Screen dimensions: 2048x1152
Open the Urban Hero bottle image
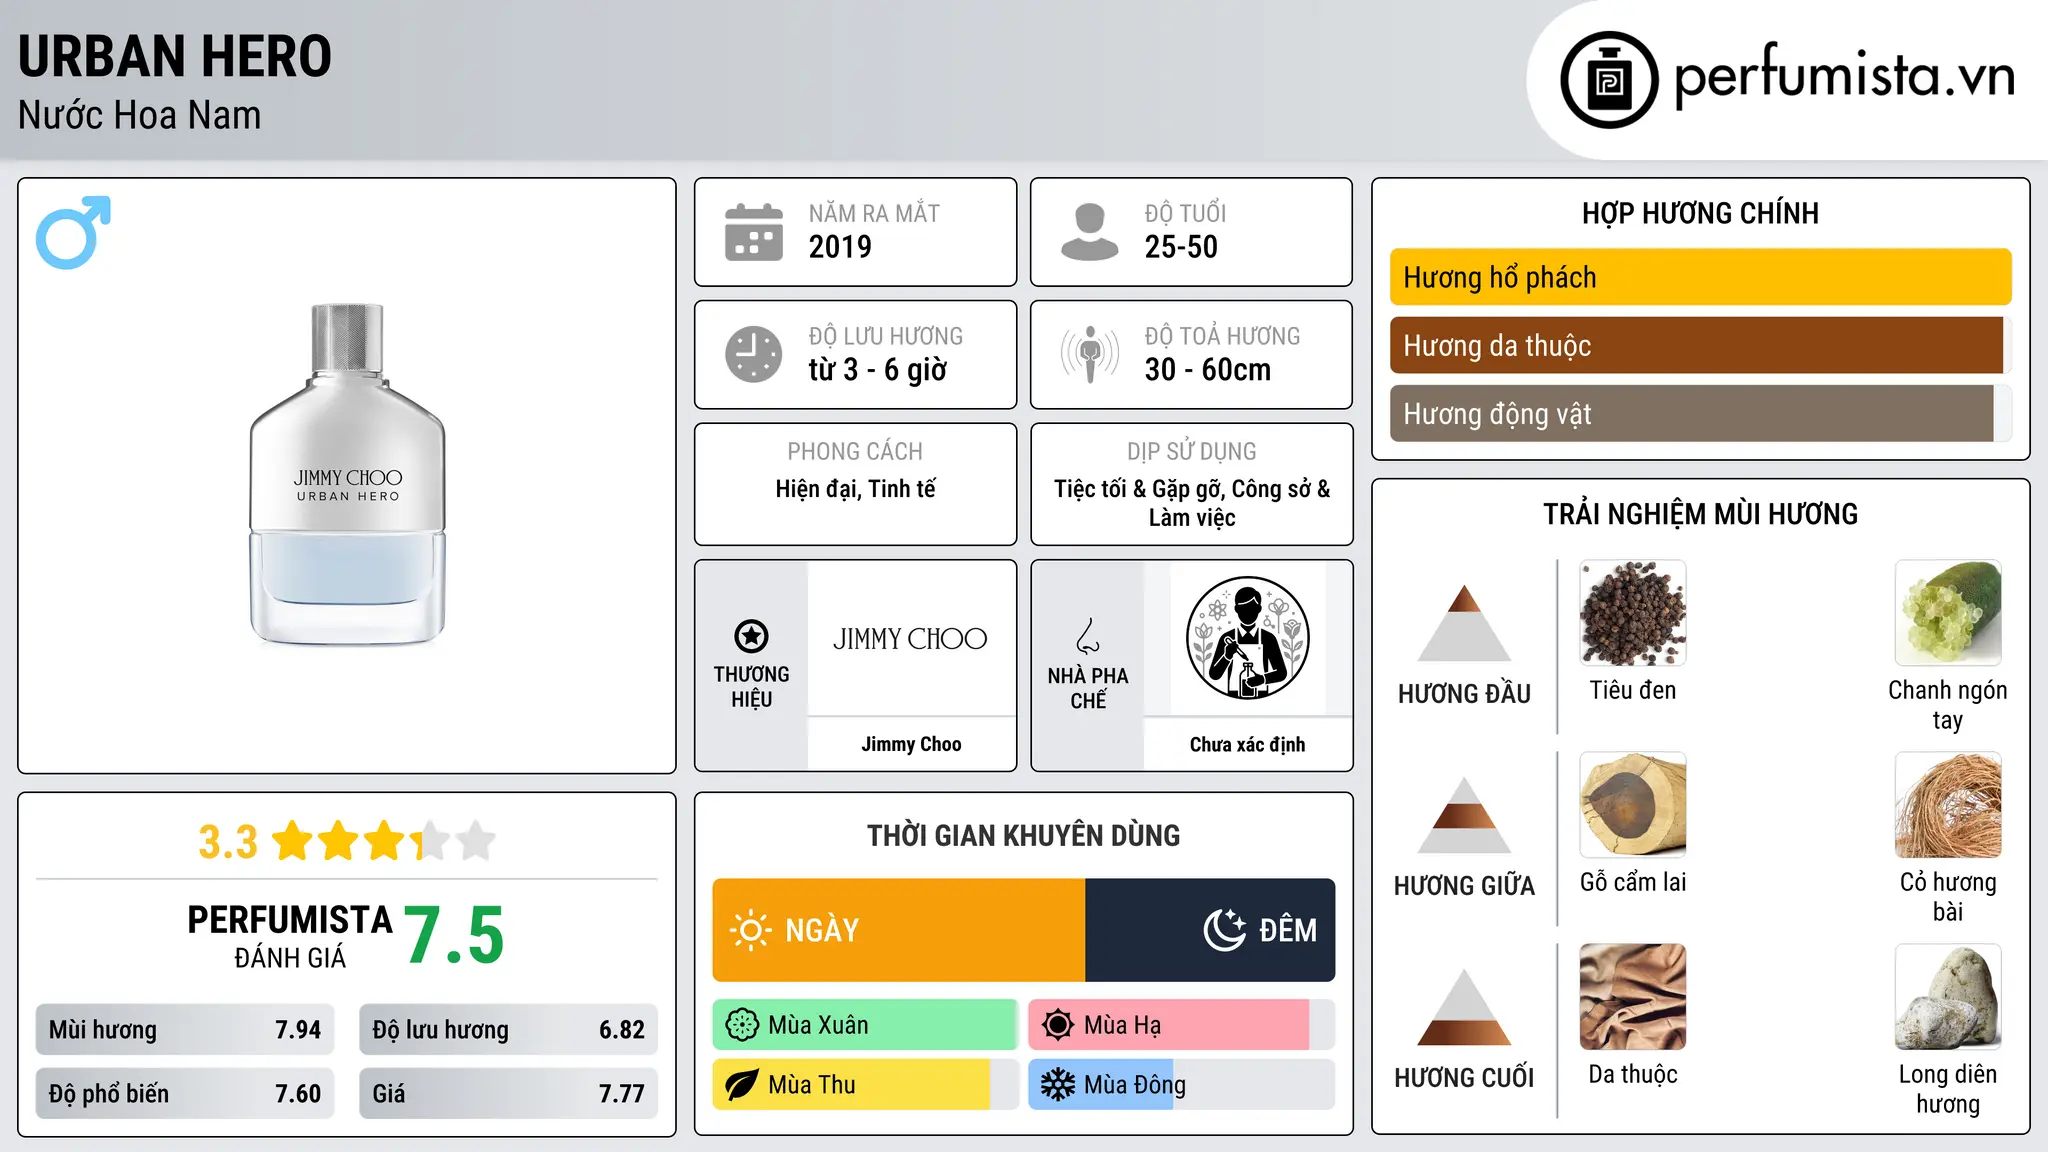(347, 474)
